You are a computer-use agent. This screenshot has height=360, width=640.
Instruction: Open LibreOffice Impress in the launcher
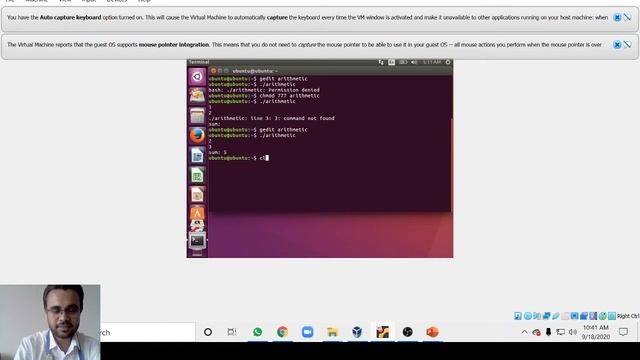pyautogui.click(x=197, y=195)
